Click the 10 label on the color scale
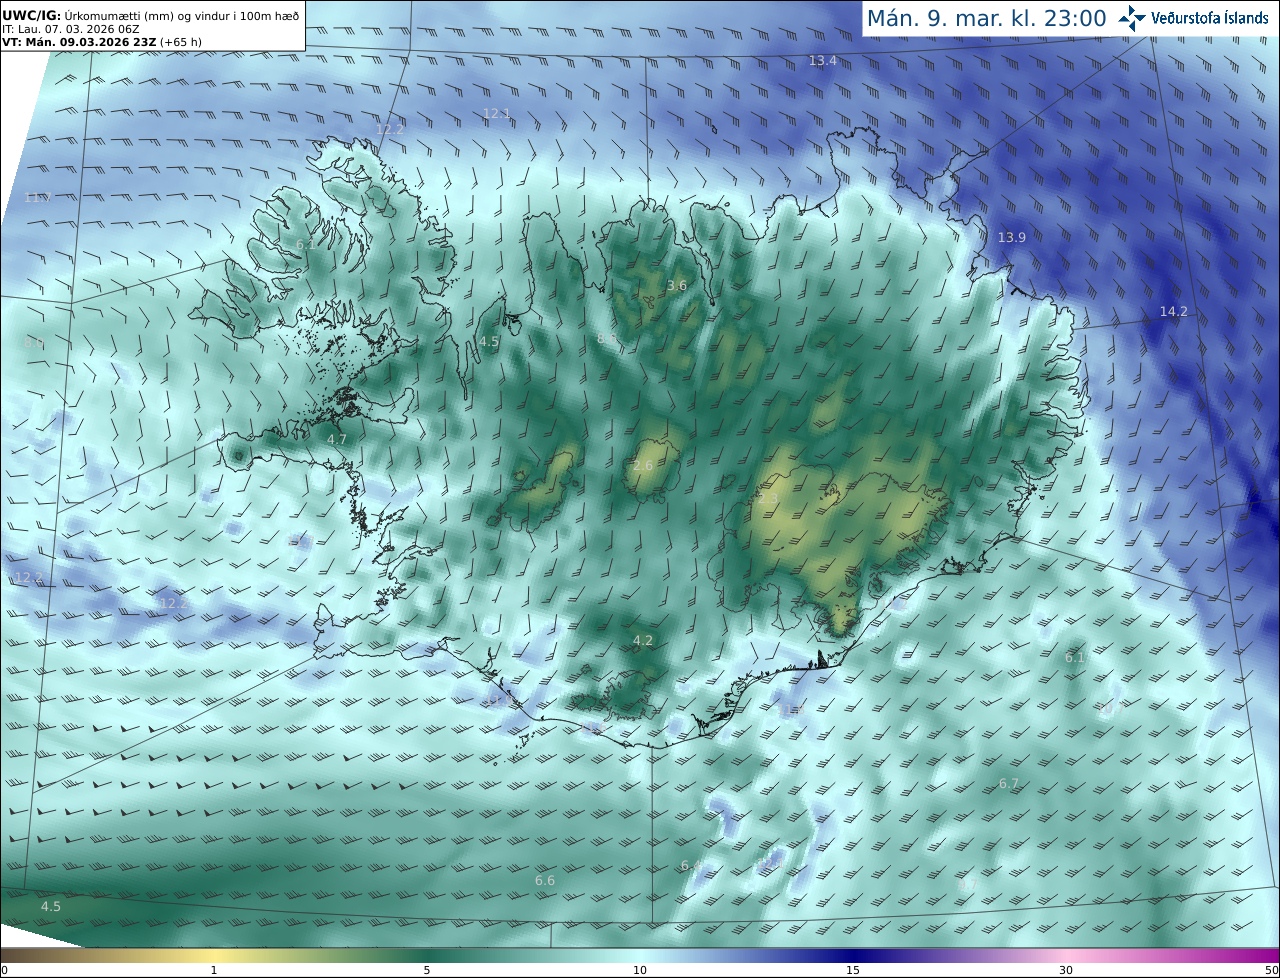Image resolution: width=1280 pixels, height=978 pixels. pyautogui.click(x=640, y=970)
